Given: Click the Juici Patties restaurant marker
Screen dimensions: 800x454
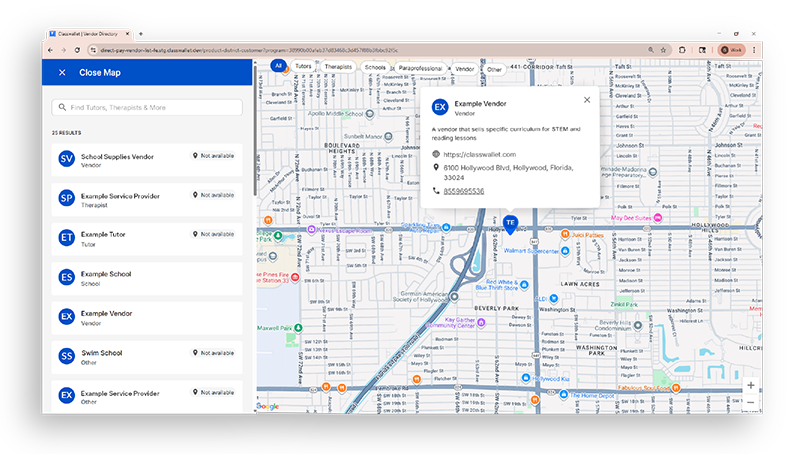Looking at the screenshot, I should pyautogui.click(x=565, y=234).
